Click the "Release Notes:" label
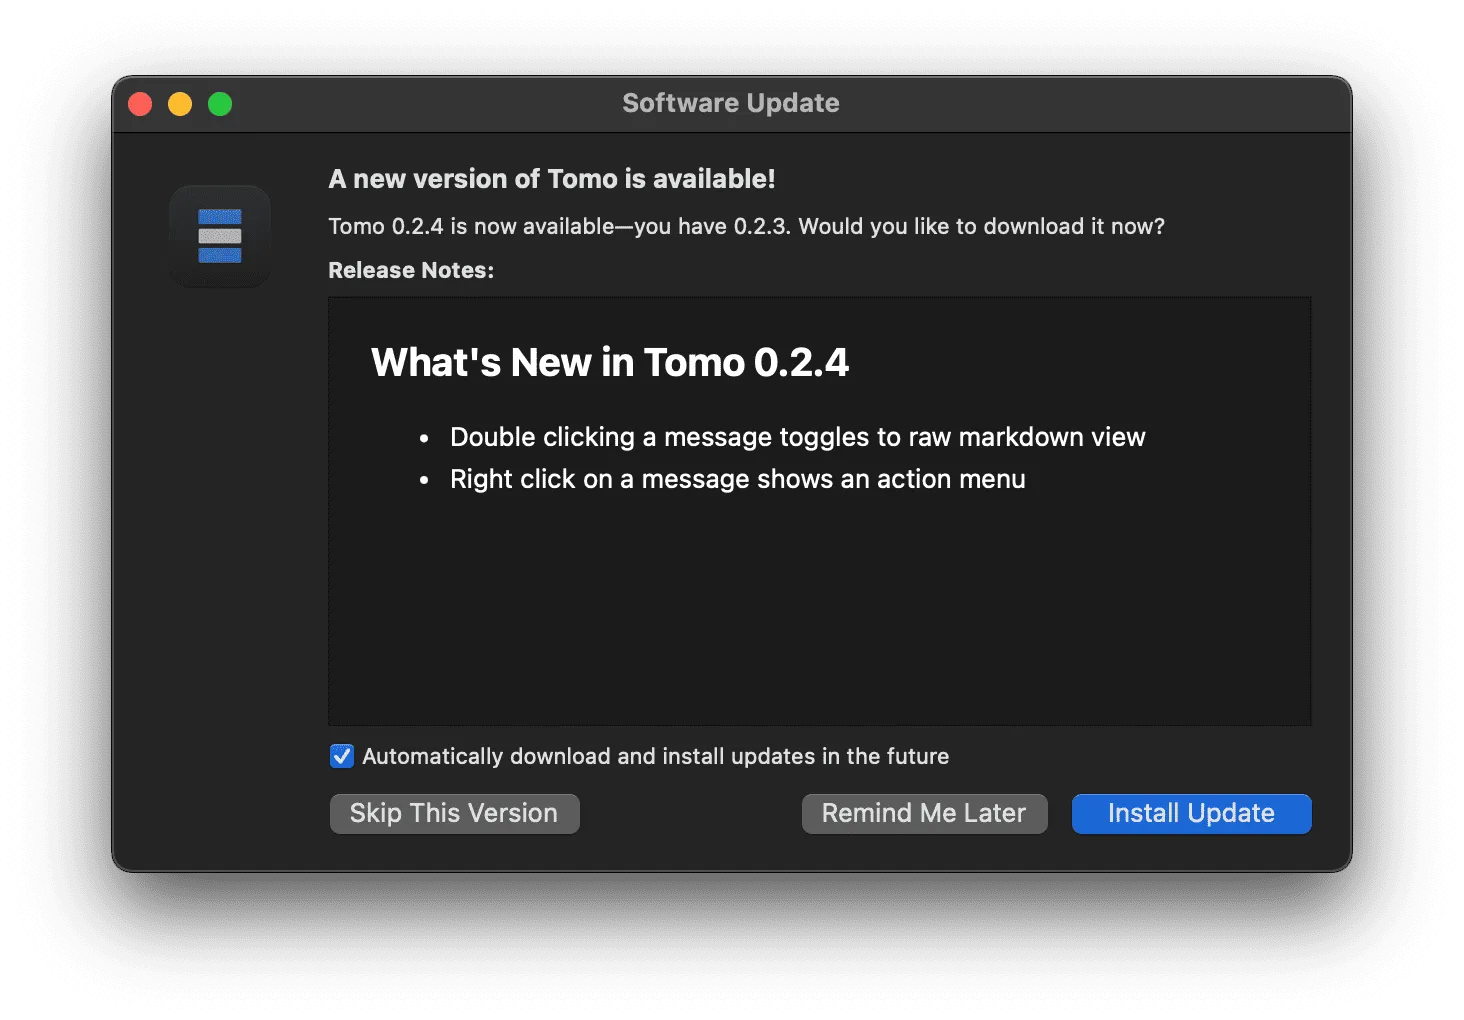1464x1020 pixels. click(x=411, y=270)
